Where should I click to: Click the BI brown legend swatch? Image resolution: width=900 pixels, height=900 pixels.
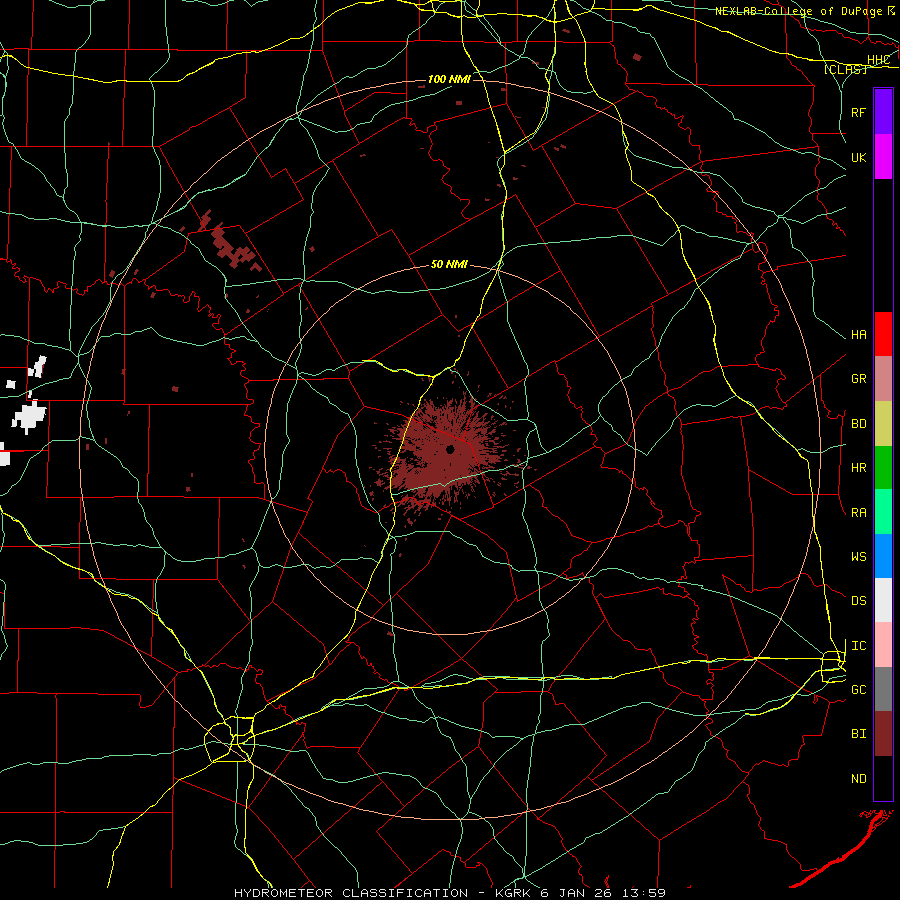883,734
